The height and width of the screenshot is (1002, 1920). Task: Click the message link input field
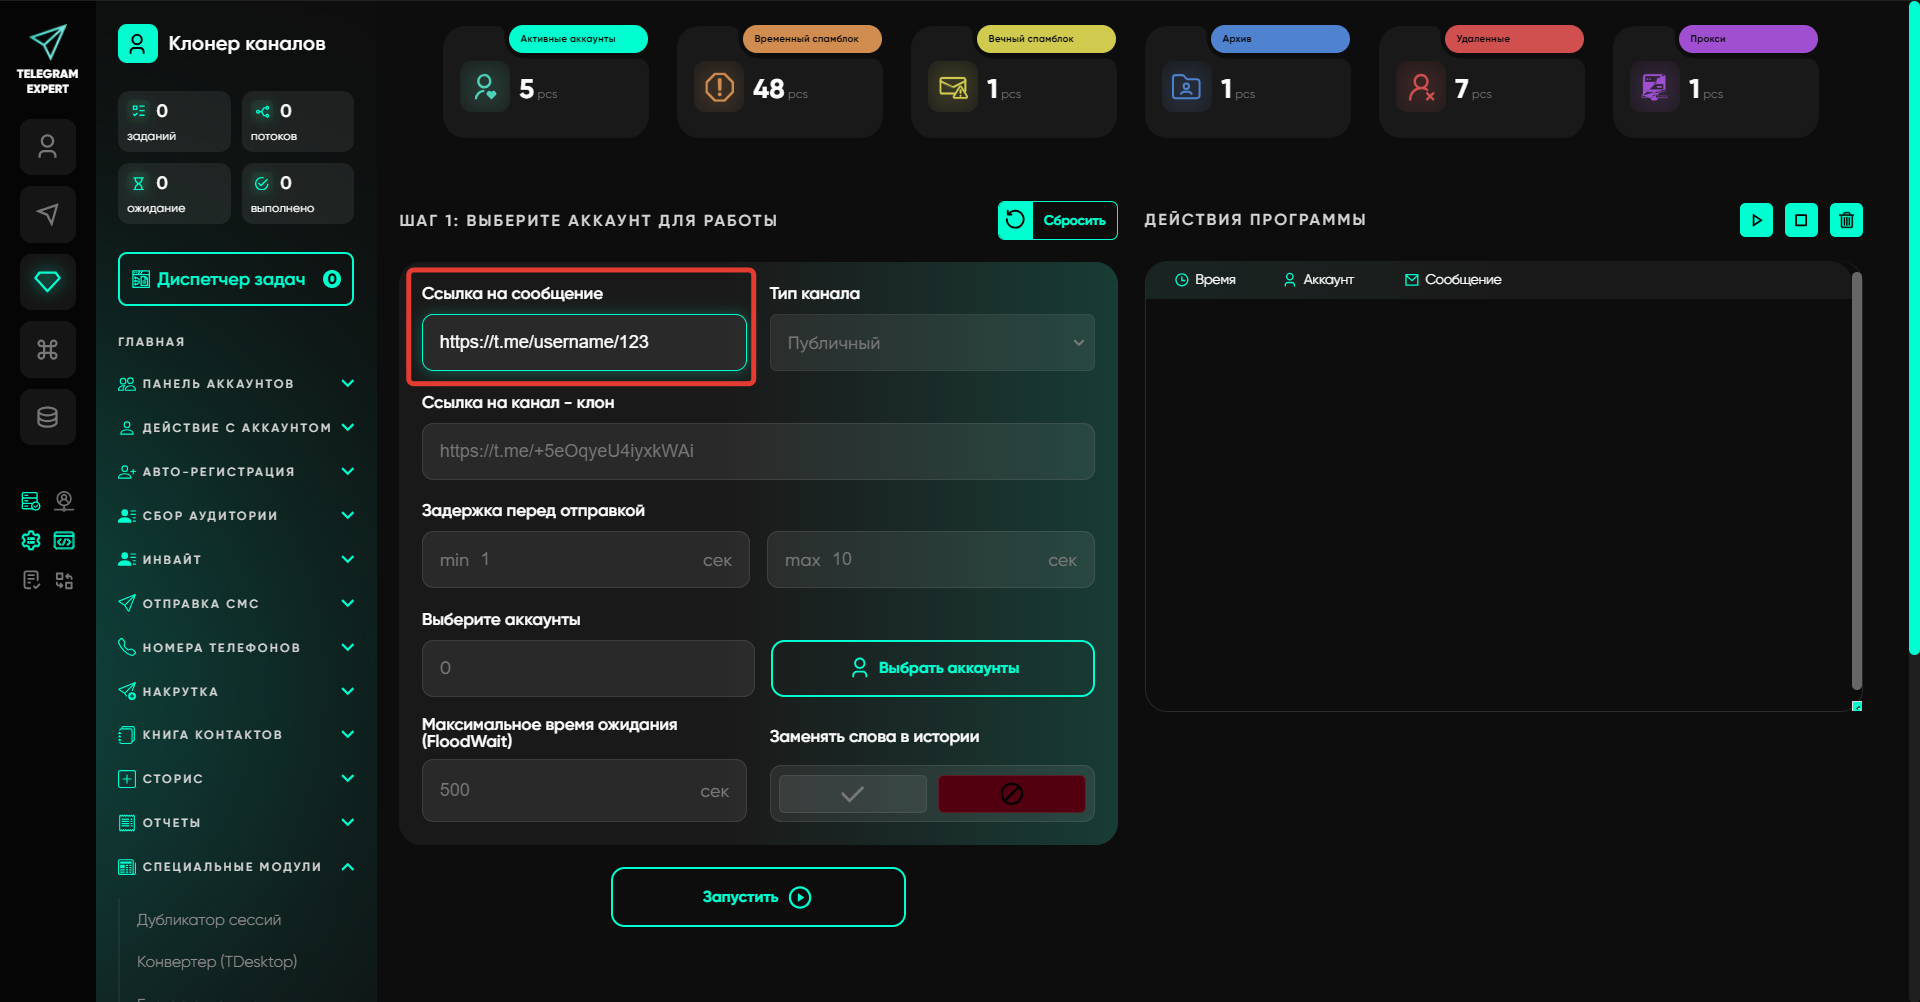pos(584,342)
